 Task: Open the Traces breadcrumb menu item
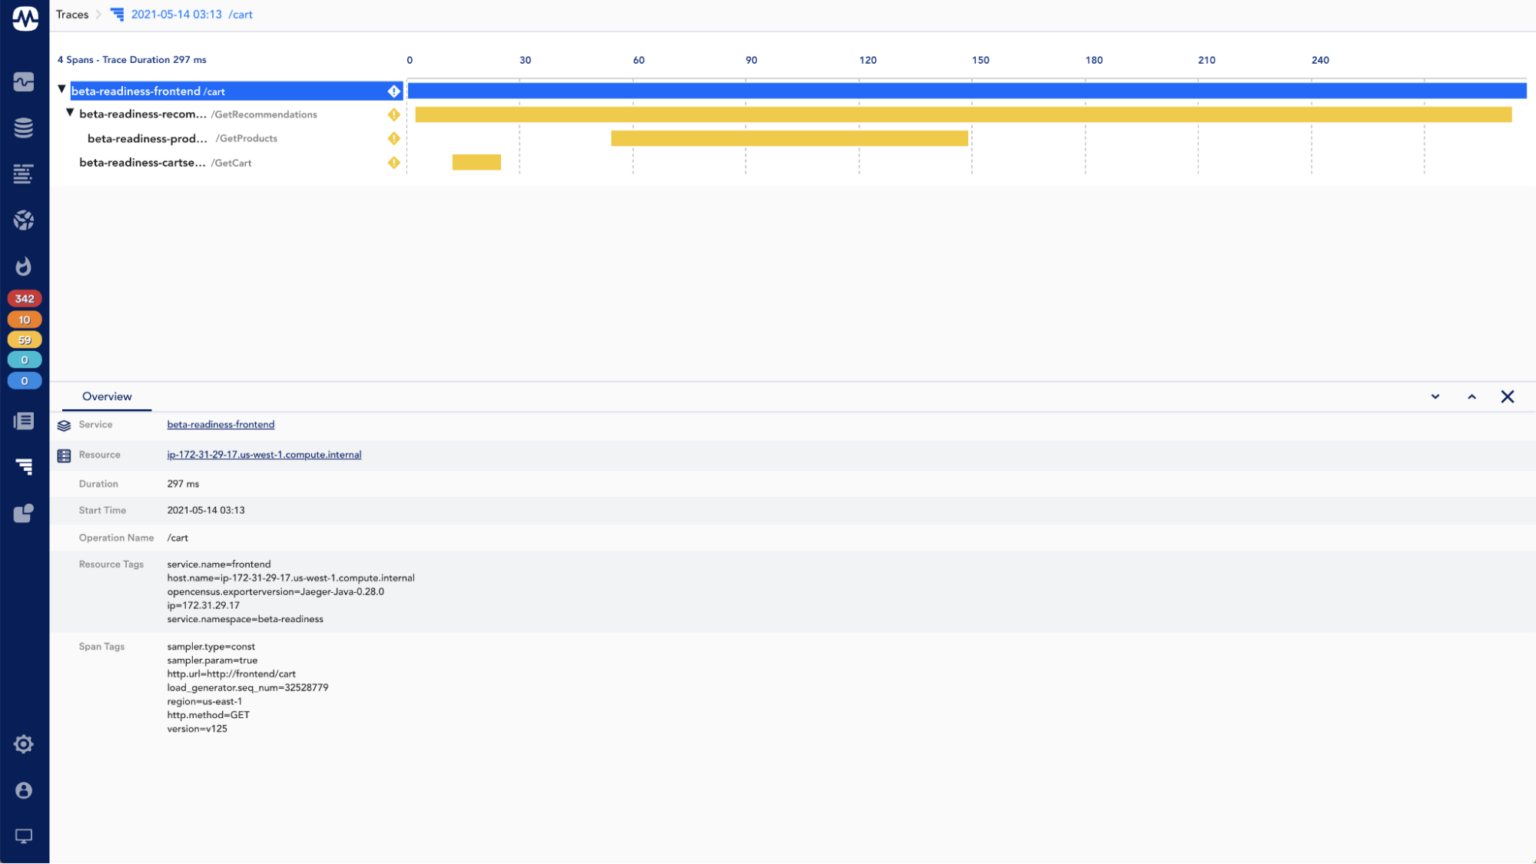(x=72, y=14)
